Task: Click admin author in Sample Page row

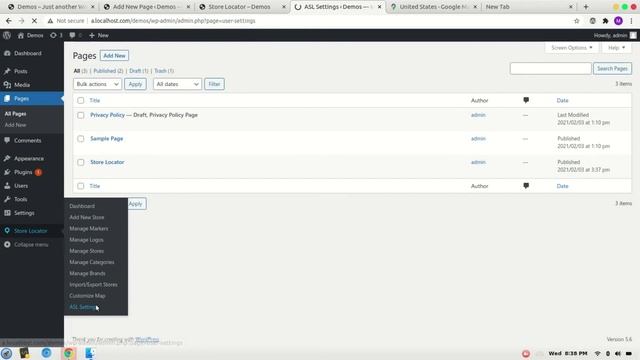Action: [478, 139]
